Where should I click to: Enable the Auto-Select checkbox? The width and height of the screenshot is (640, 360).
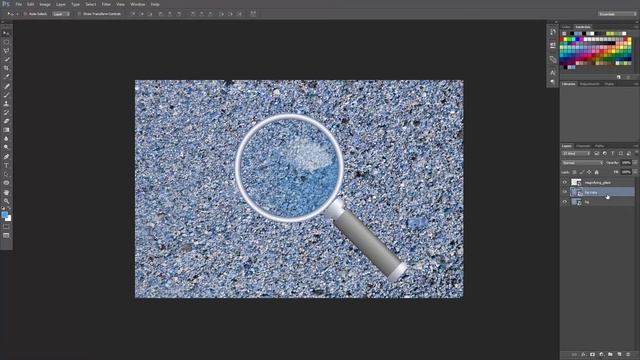coord(25,14)
